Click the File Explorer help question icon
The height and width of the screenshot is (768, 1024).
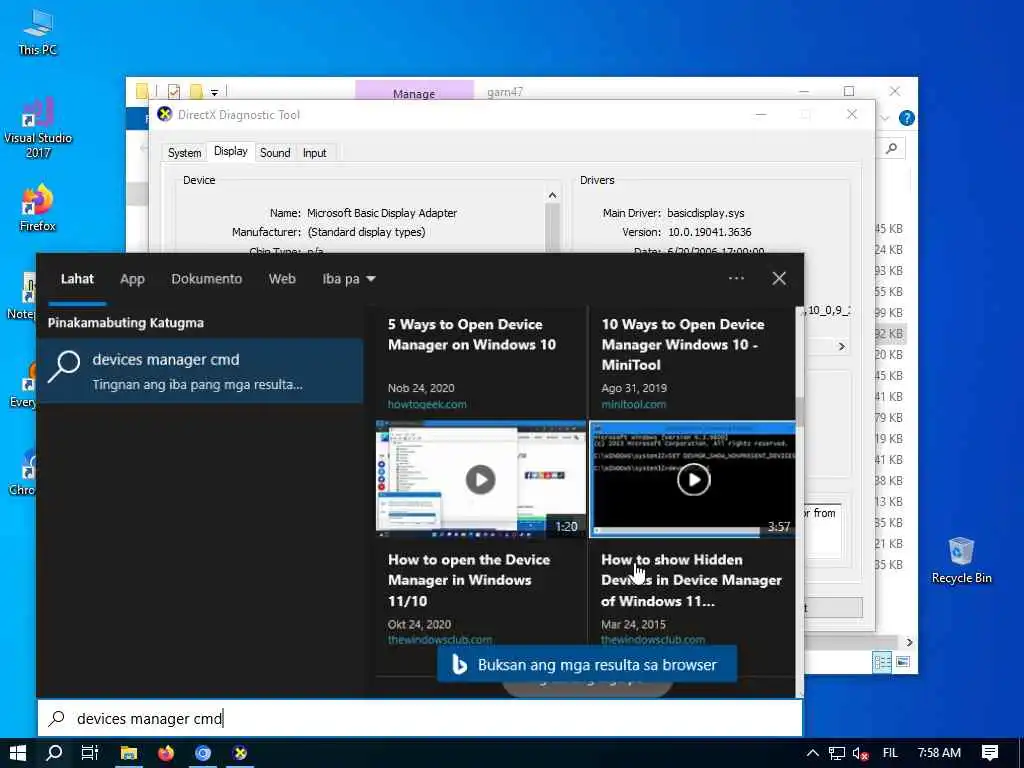[906, 118]
